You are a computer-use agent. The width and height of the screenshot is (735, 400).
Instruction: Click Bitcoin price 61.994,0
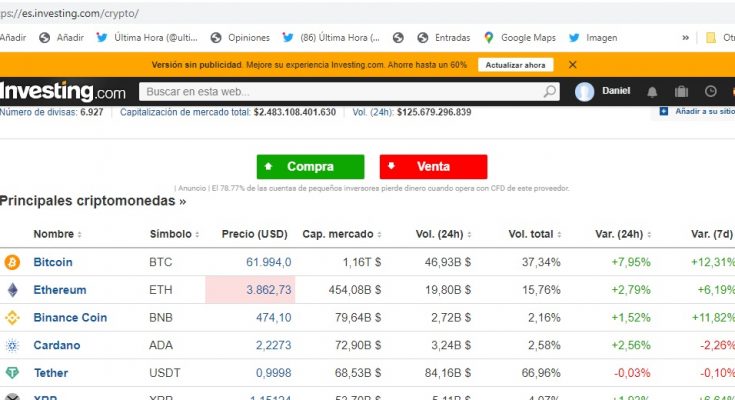[x=269, y=262]
